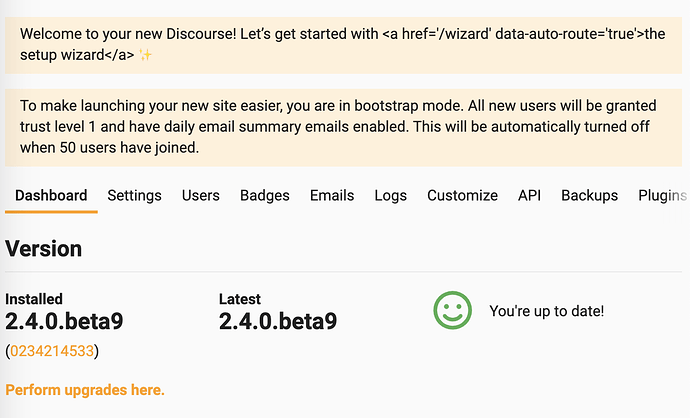This screenshot has width=690, height=418.
Task: Click the sparkles emoji in welcome banner
Action: tap(145, 55)
